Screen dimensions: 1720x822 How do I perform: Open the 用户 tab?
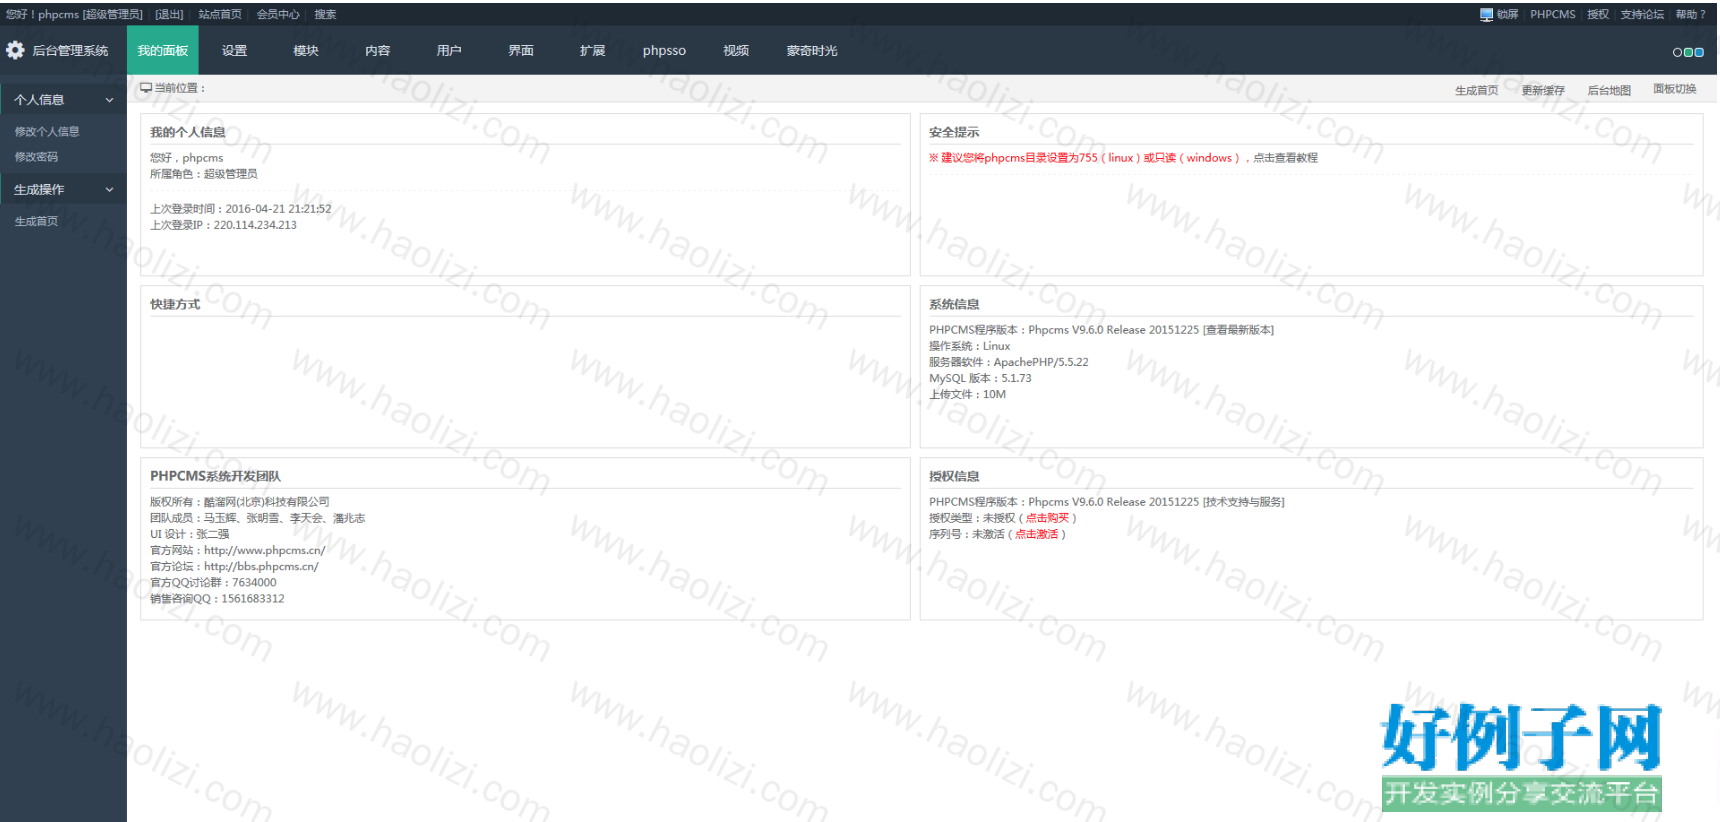449,50
